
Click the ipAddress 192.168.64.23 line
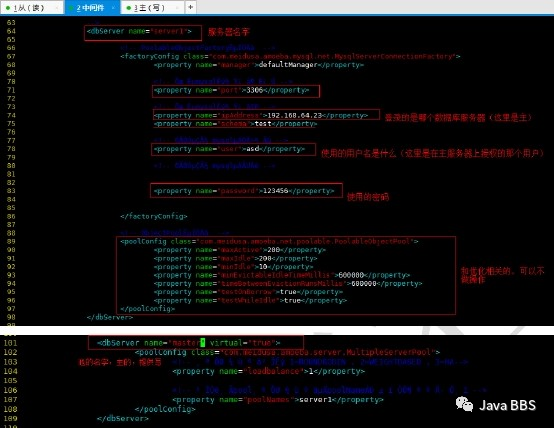[261, 115]
